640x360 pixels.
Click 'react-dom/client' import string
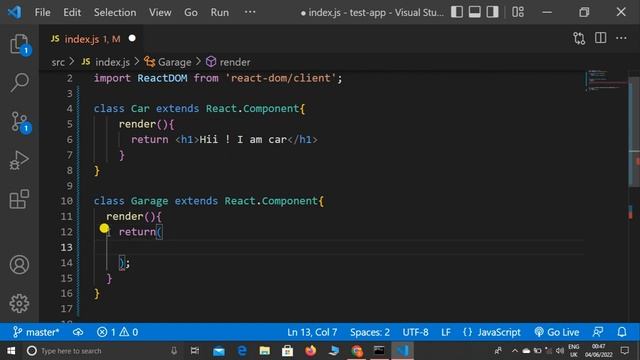[x=281, y=78]
